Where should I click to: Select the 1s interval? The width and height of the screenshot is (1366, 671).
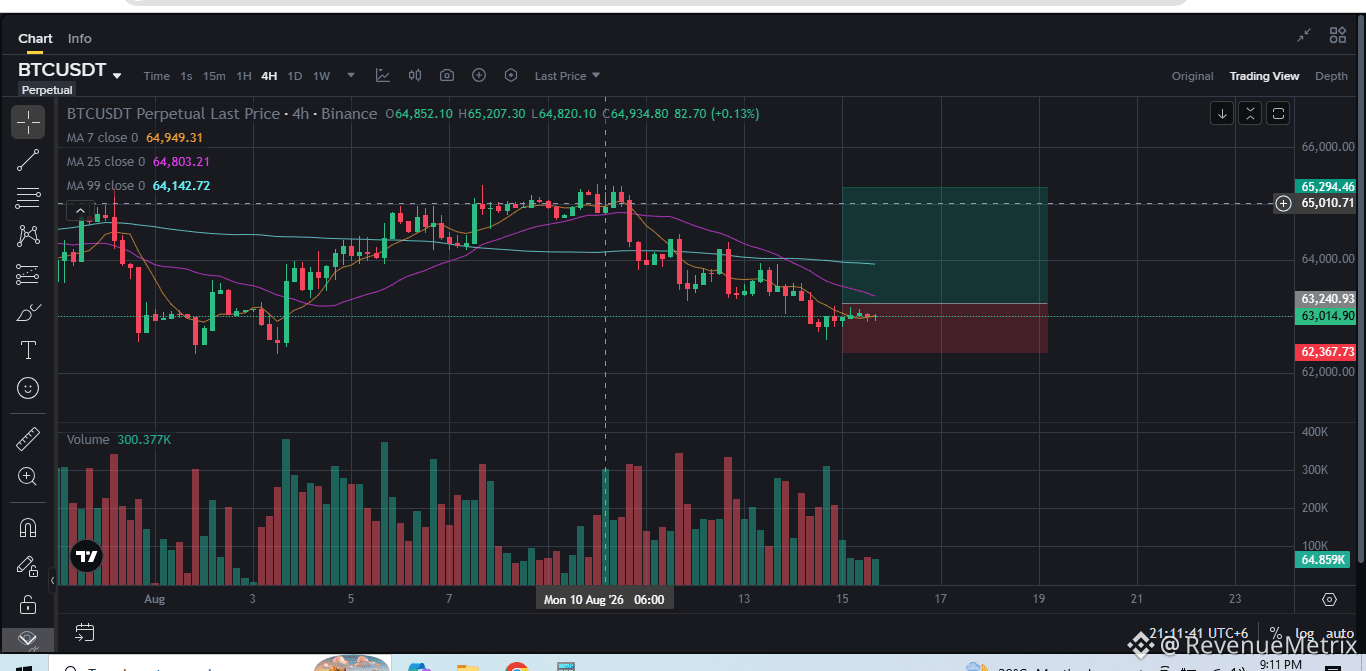[187, 76]
